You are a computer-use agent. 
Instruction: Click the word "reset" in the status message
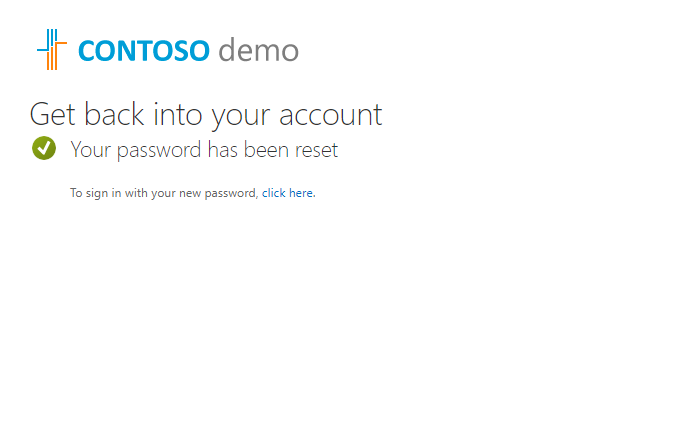click(317, 150)
